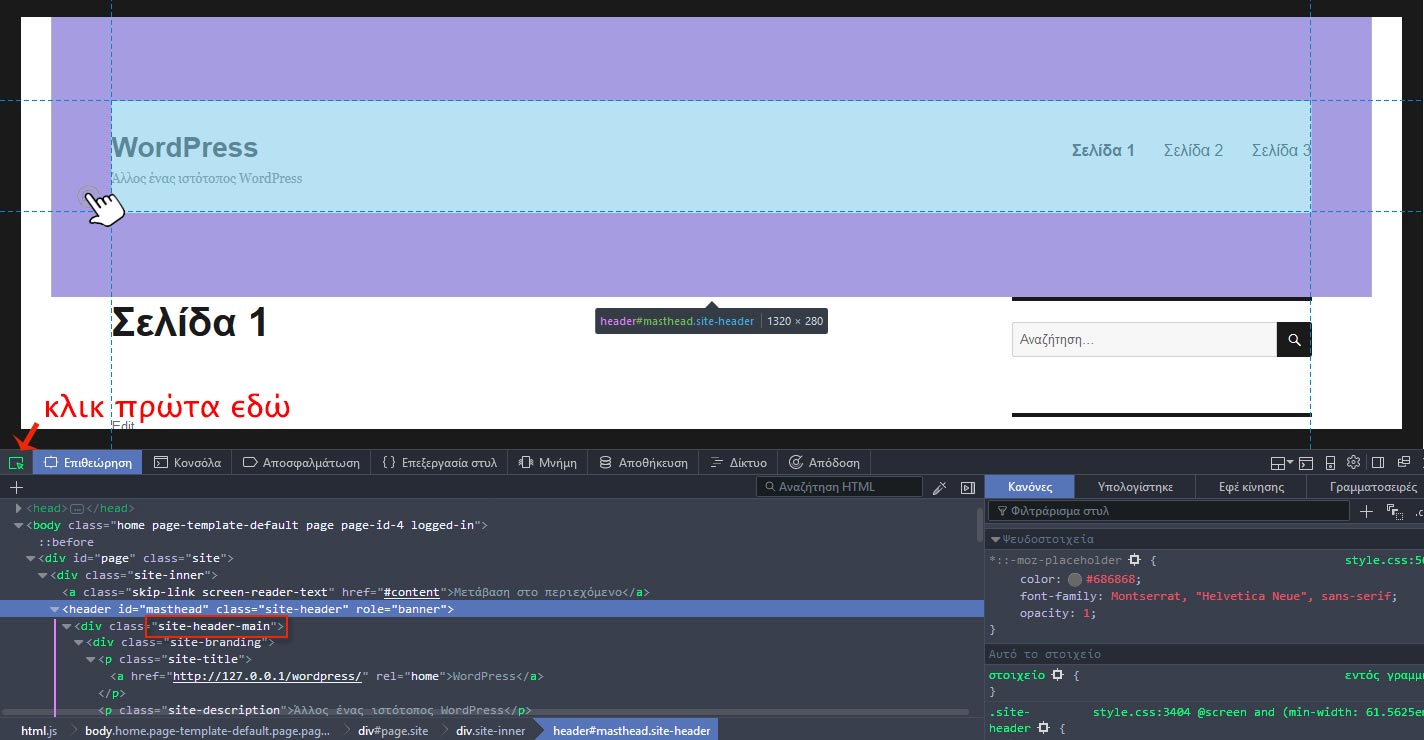The image size is (1424, 740).
Task: Collapse the body element tree node
Action: coord(19,525)
